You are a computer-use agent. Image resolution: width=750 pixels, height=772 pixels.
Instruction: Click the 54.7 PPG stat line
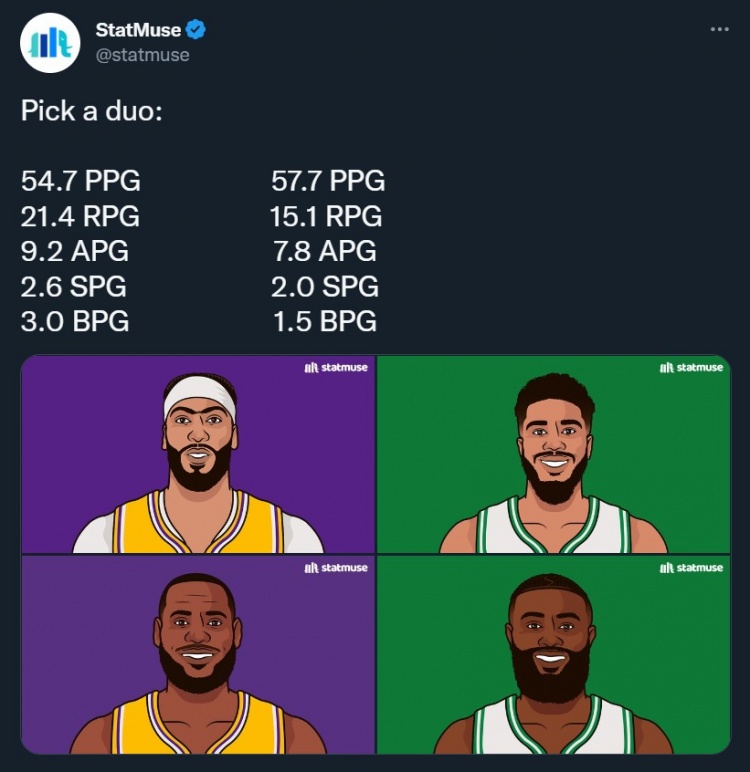click(x=81, y=181)
